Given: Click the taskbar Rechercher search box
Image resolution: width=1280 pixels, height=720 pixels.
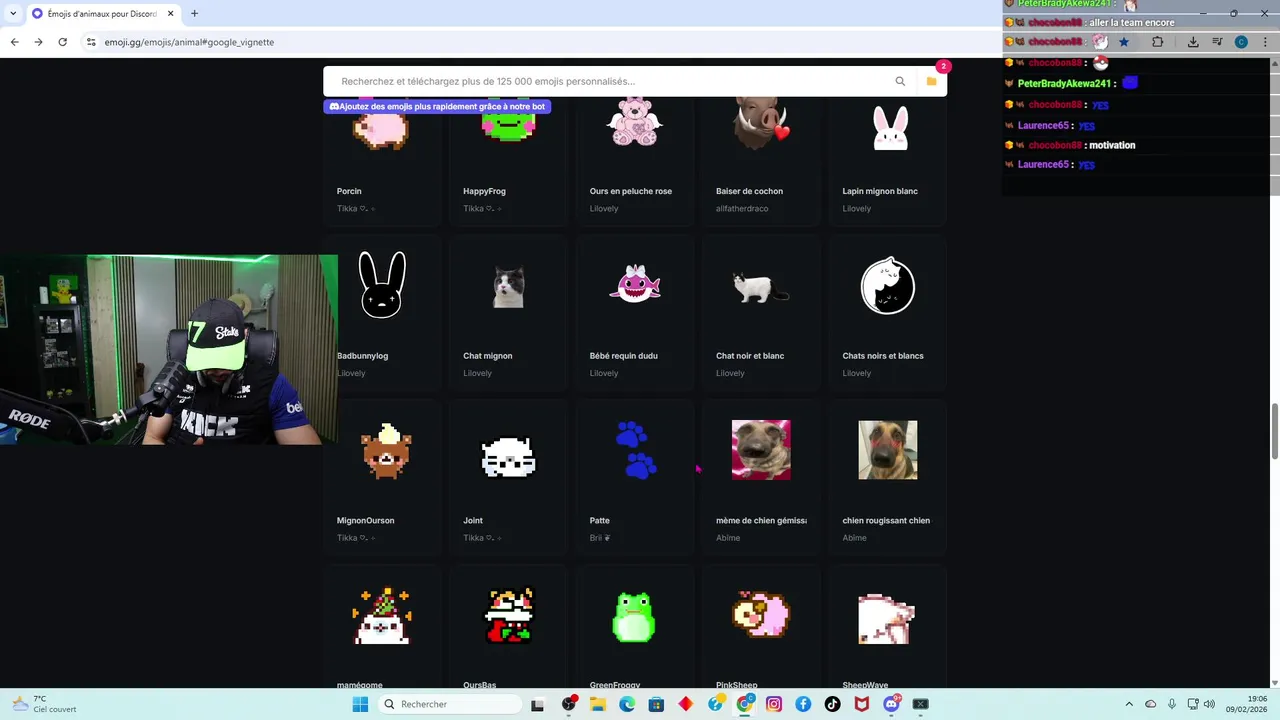Looking at the screenshot, I should coord(450,704).
